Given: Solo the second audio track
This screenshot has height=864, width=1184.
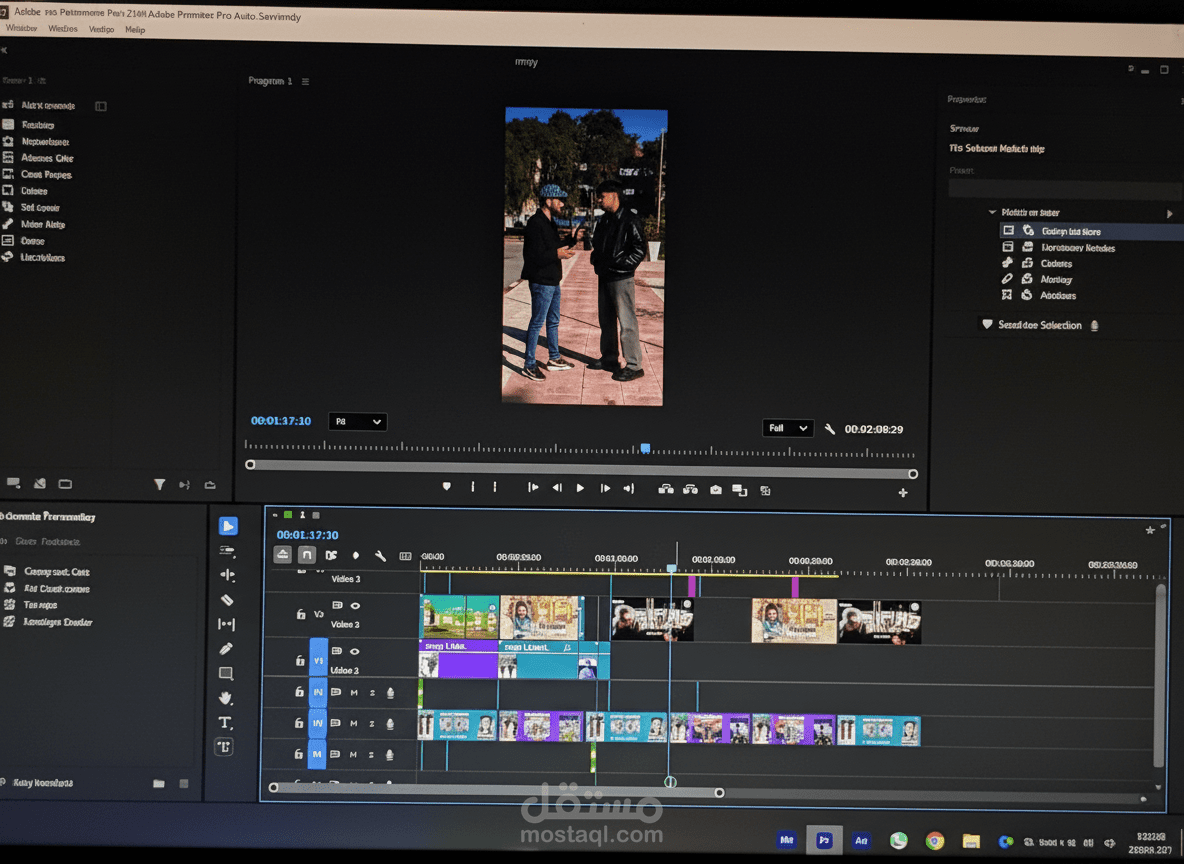Looking at the screenshot, I should click(x=372, y=724).
